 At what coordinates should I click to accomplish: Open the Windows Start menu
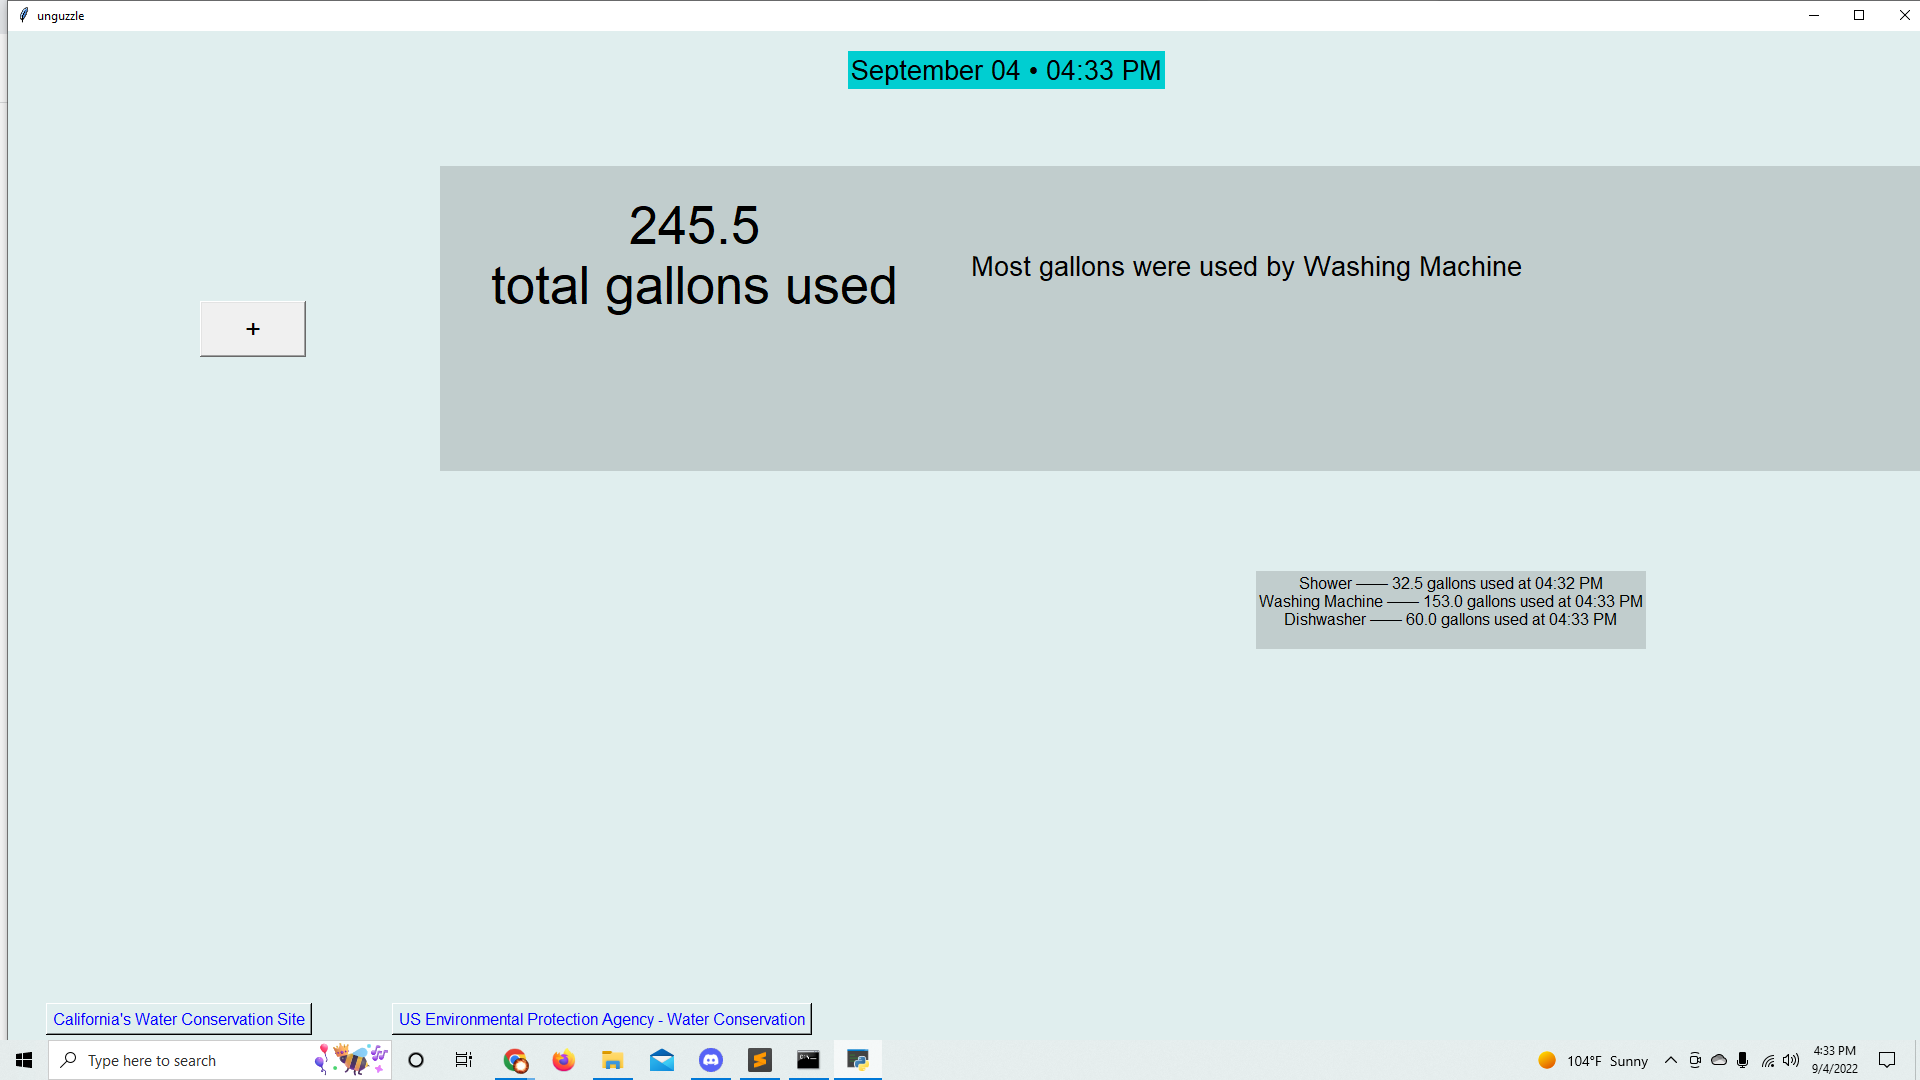coord(24,1060)
